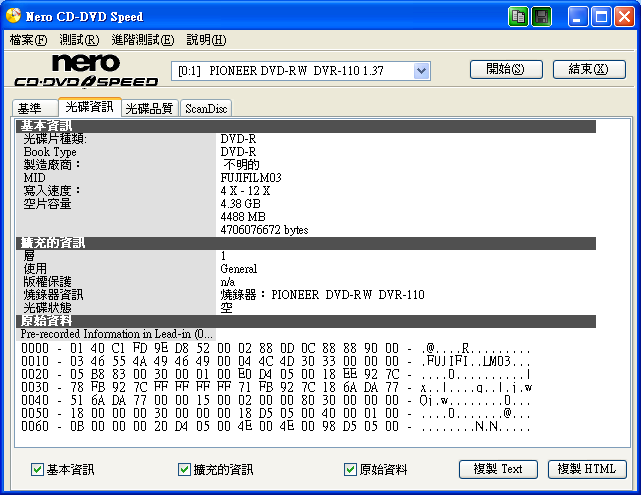Click the 層 label
The image size is (641, 495).
29,256
